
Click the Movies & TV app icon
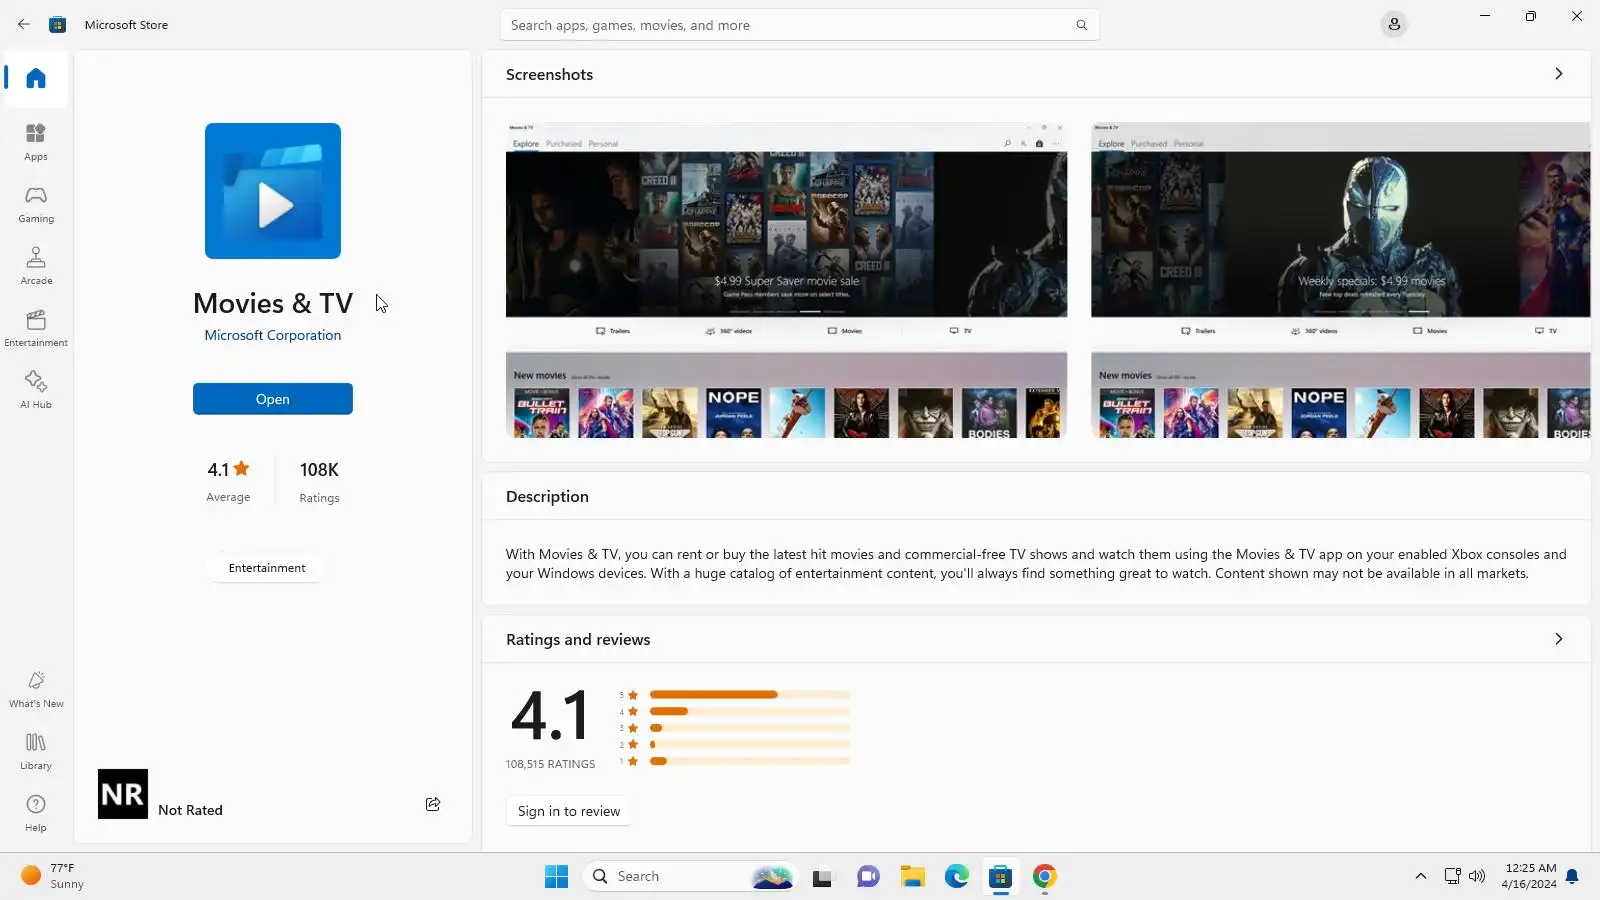click(x=273, y=191)
